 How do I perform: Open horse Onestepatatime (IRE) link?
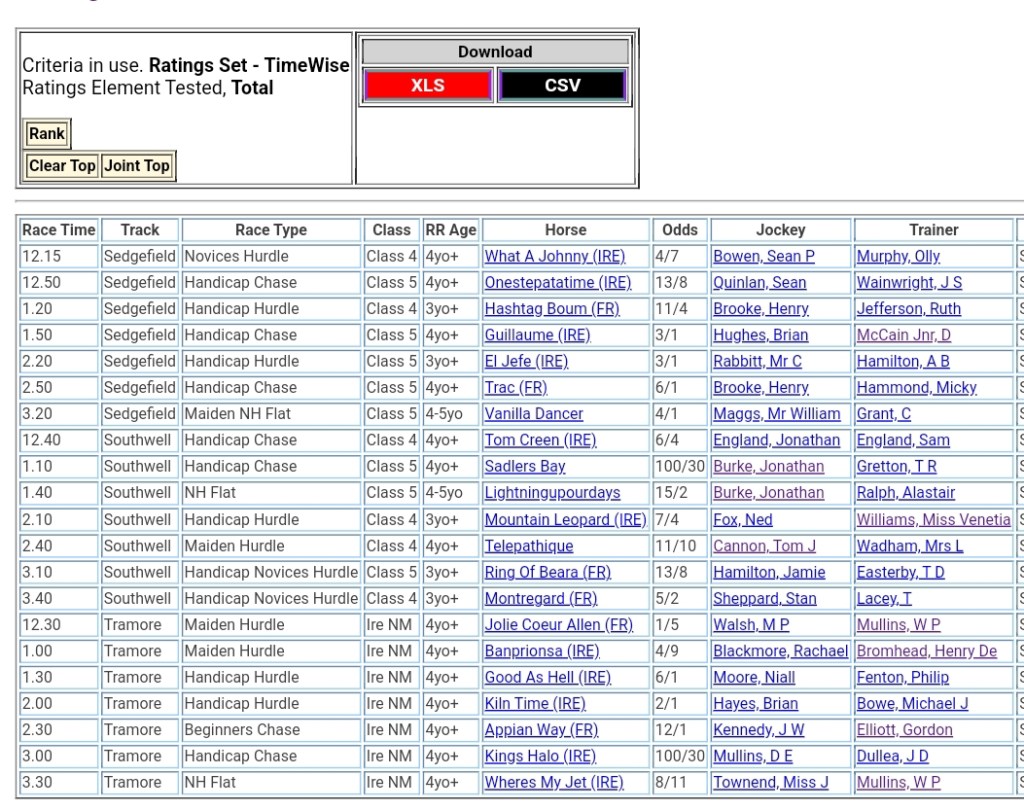557,283
